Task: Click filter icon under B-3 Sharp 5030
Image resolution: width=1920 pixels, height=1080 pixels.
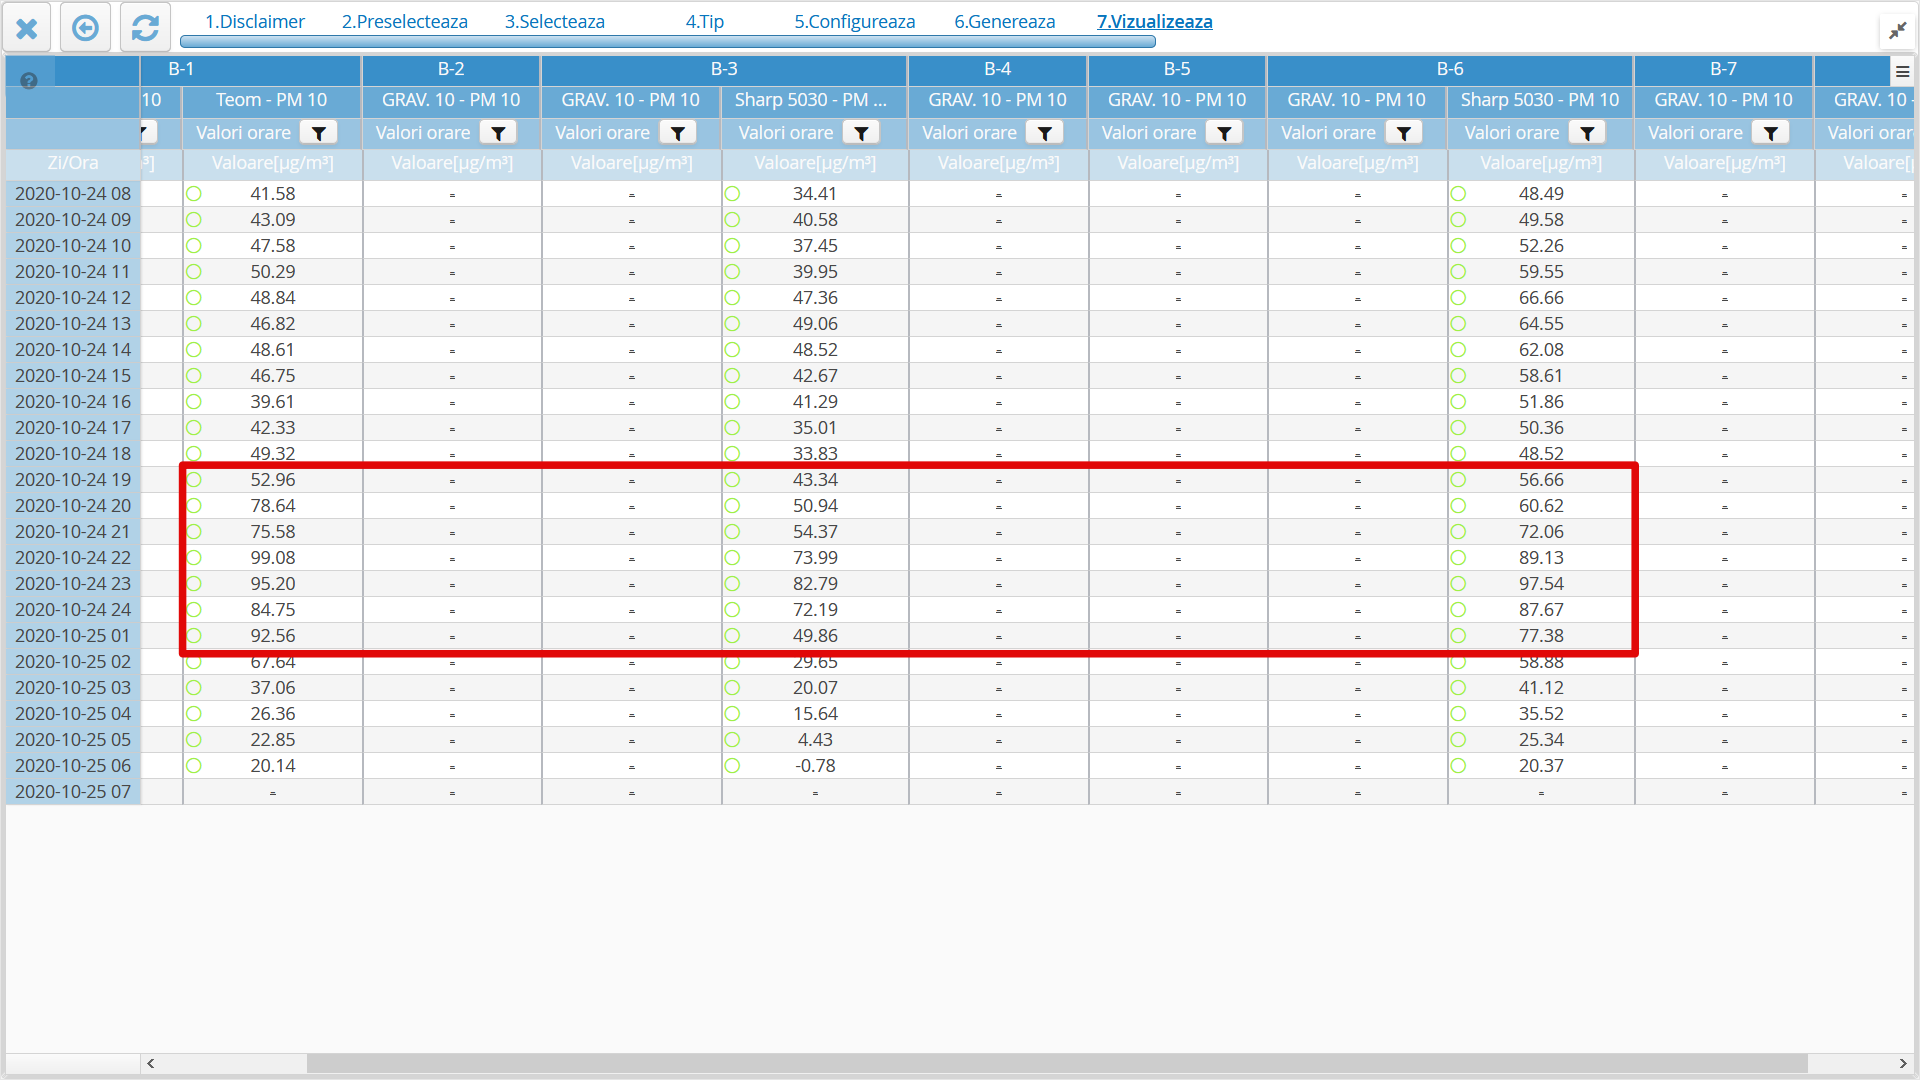Action: click(x=861, y=133)
